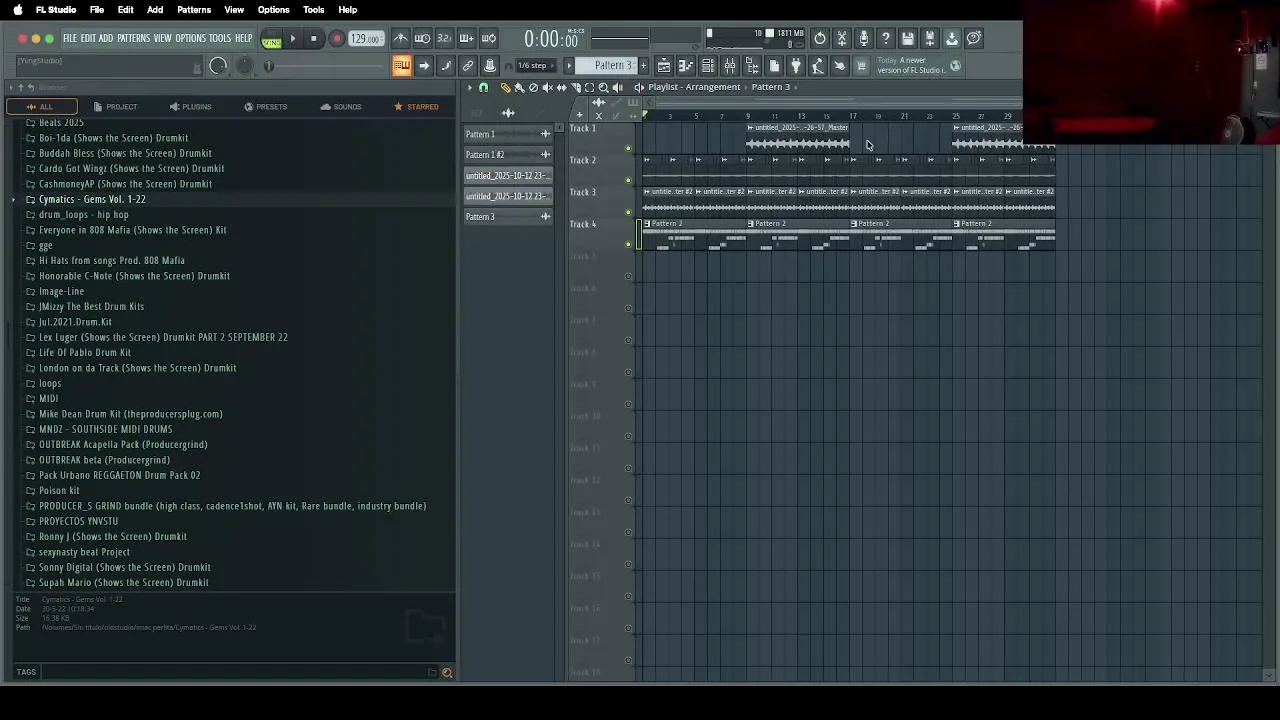This screenshot has height=720, width=1280.
Task: Click the undo history icon in top toolbar
Action: pyautogui.click(x=820, y=38)
